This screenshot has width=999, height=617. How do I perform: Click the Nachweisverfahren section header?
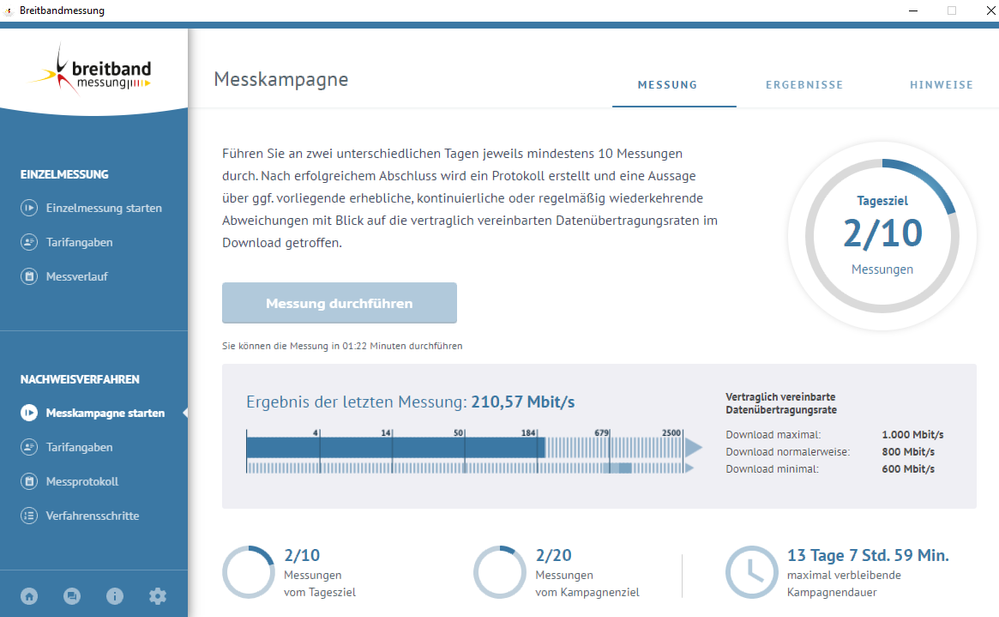click(x=80, y=379)
